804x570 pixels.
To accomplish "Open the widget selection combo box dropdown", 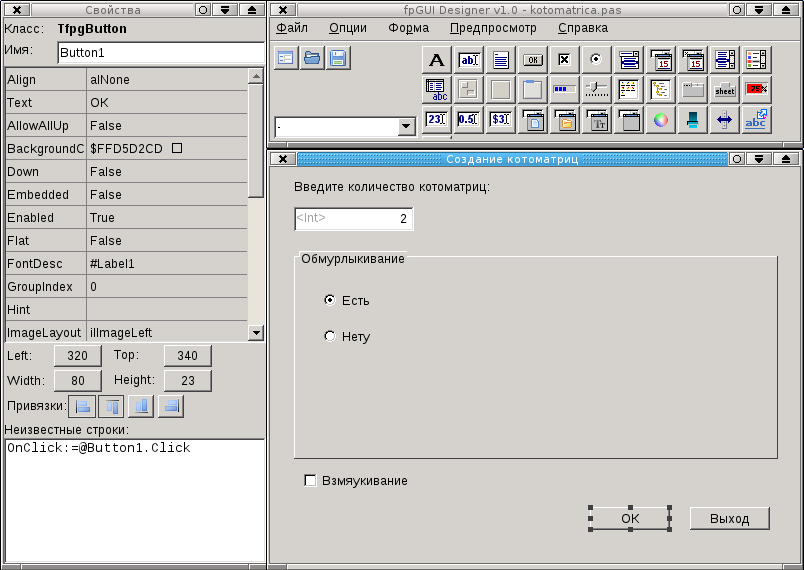I will pos(406,127).
